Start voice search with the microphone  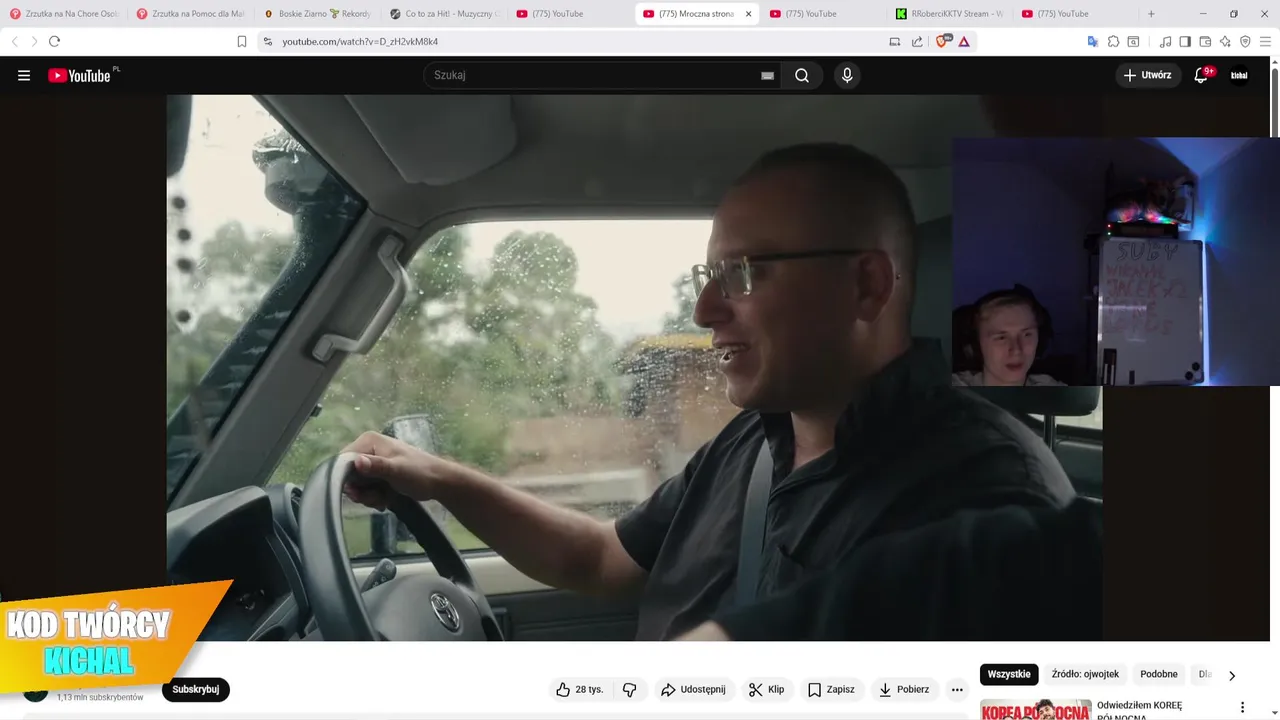tap(847, 75)
